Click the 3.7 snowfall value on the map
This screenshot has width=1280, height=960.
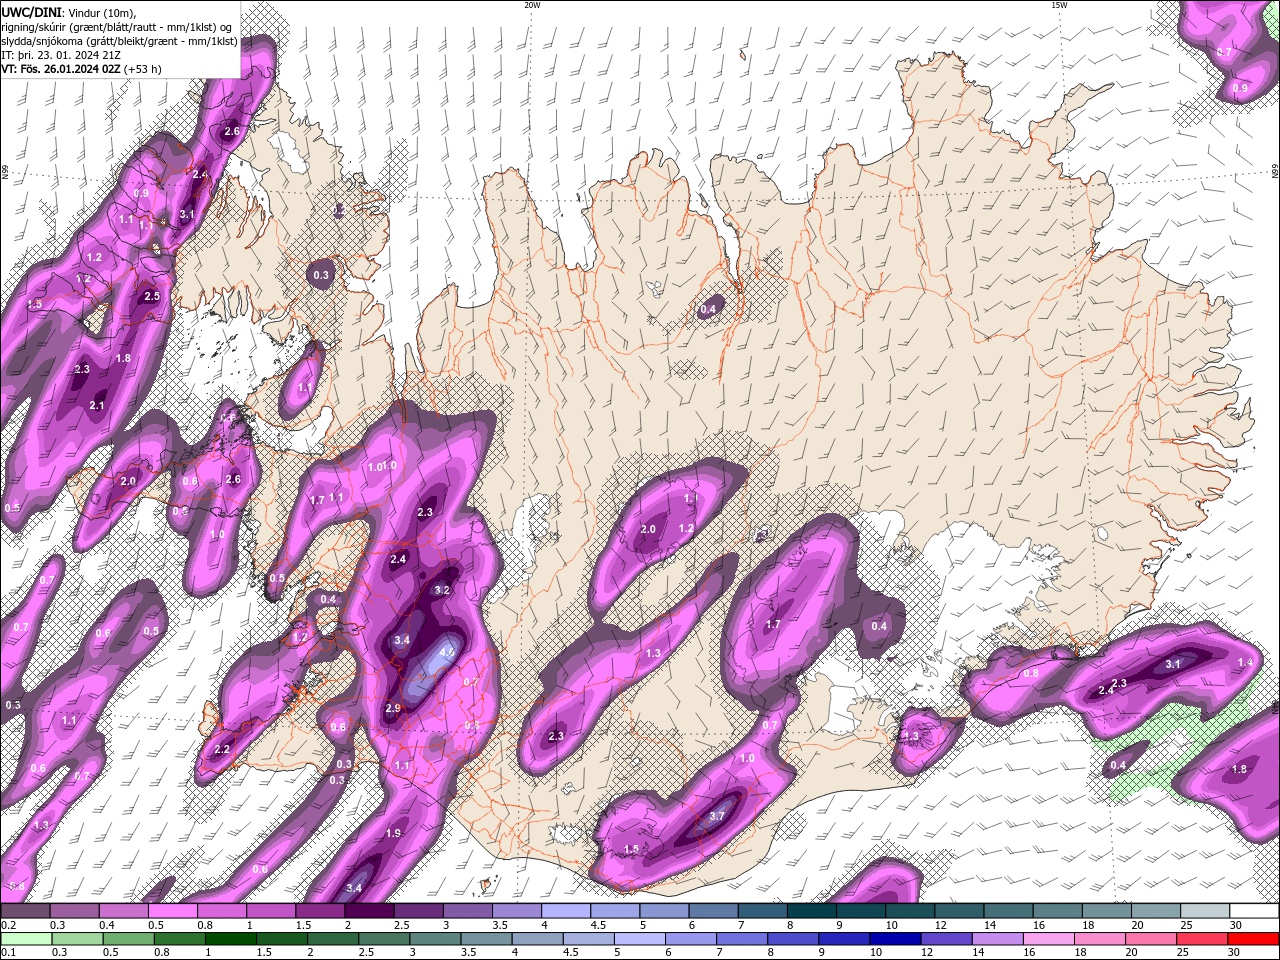click(x=716, y=816)
